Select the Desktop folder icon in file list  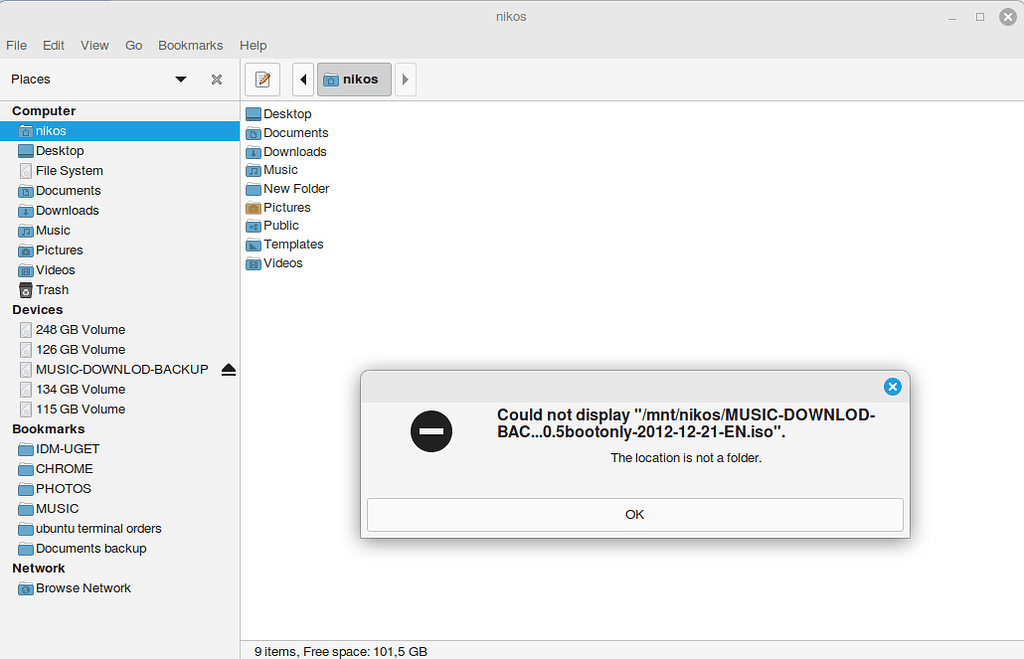pos(253,114)
